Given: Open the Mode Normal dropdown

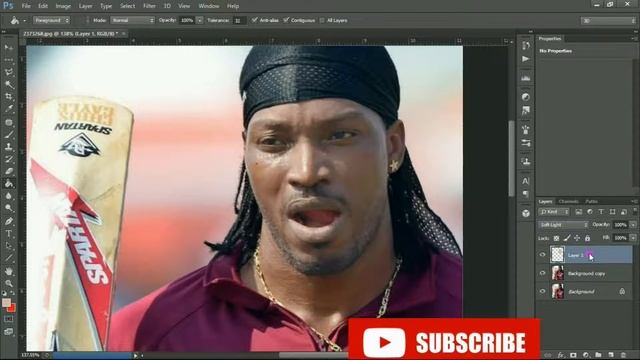Looking at the screenshot, I should pos(132,20).
